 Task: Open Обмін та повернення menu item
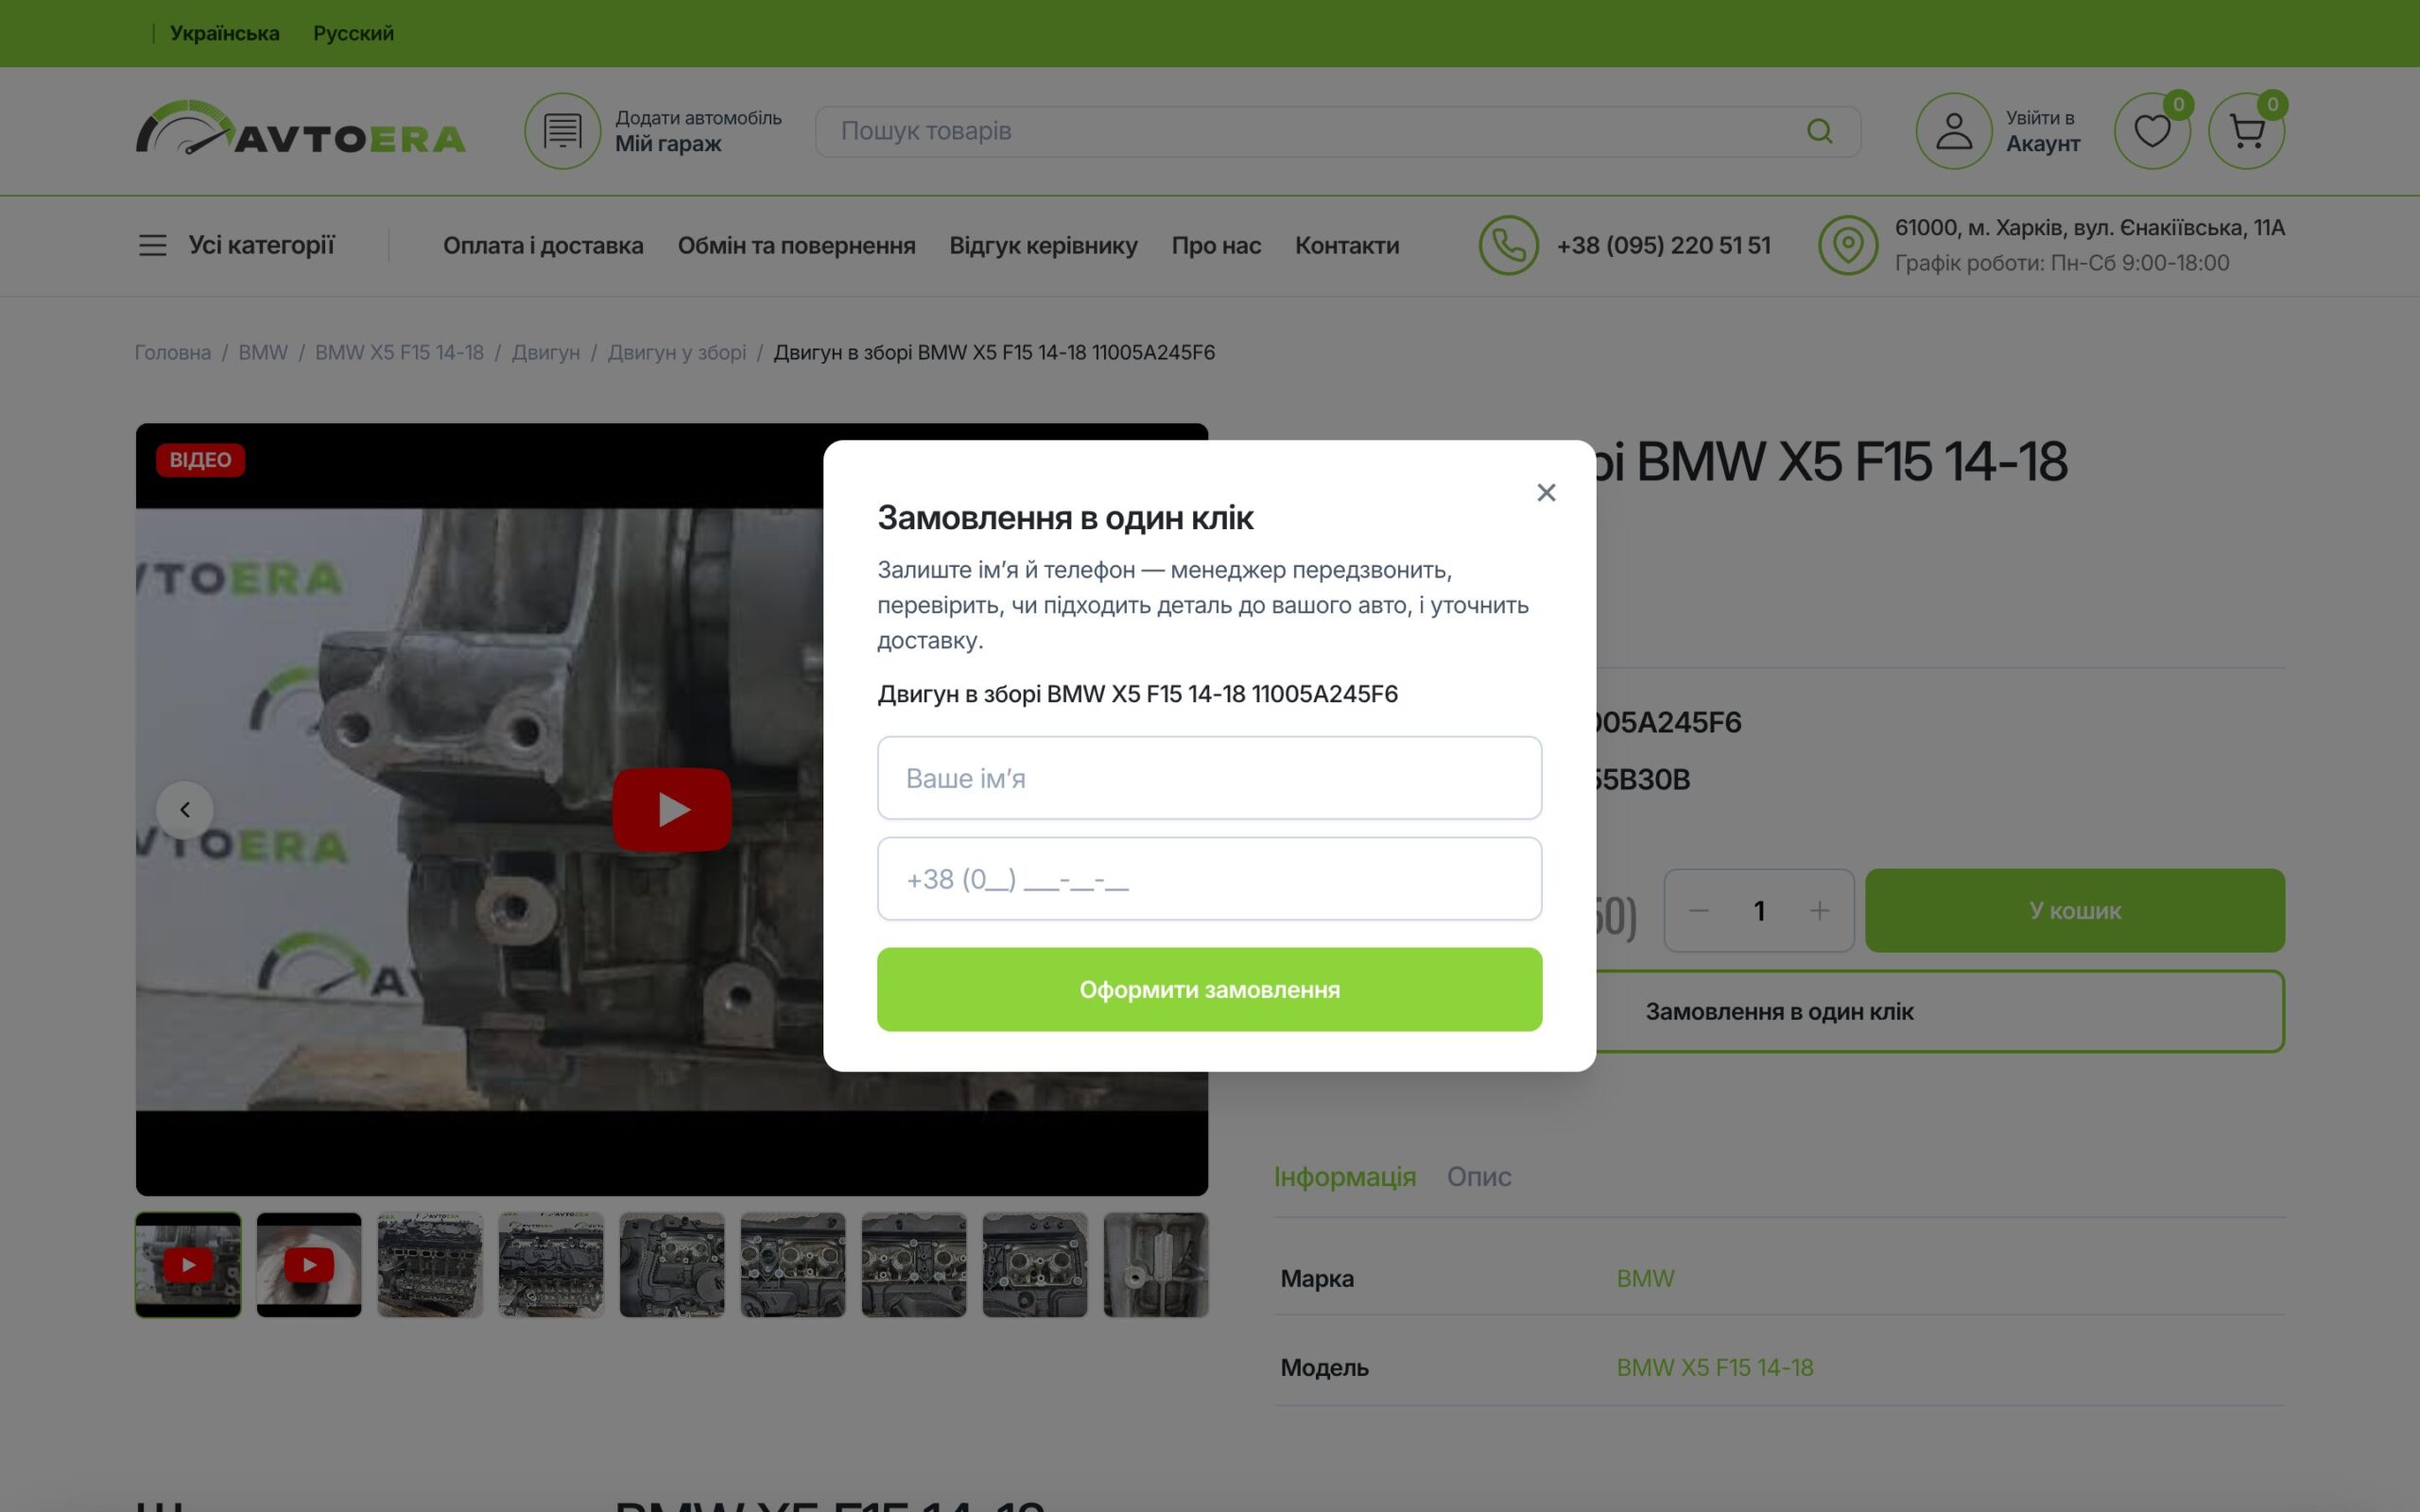pos(796,245)
